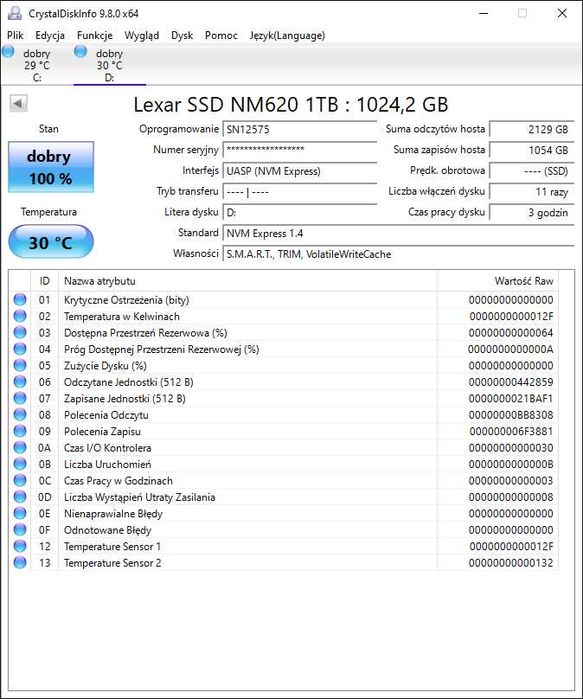Open the Edycja menu

point(50,35)
